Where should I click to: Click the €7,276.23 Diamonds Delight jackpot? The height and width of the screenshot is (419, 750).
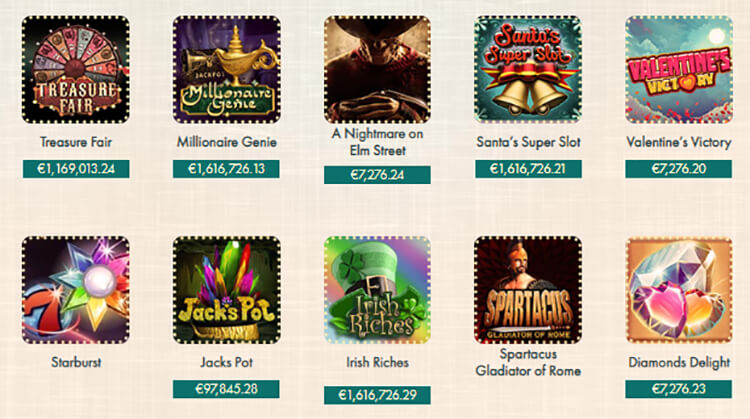point(679,389)
